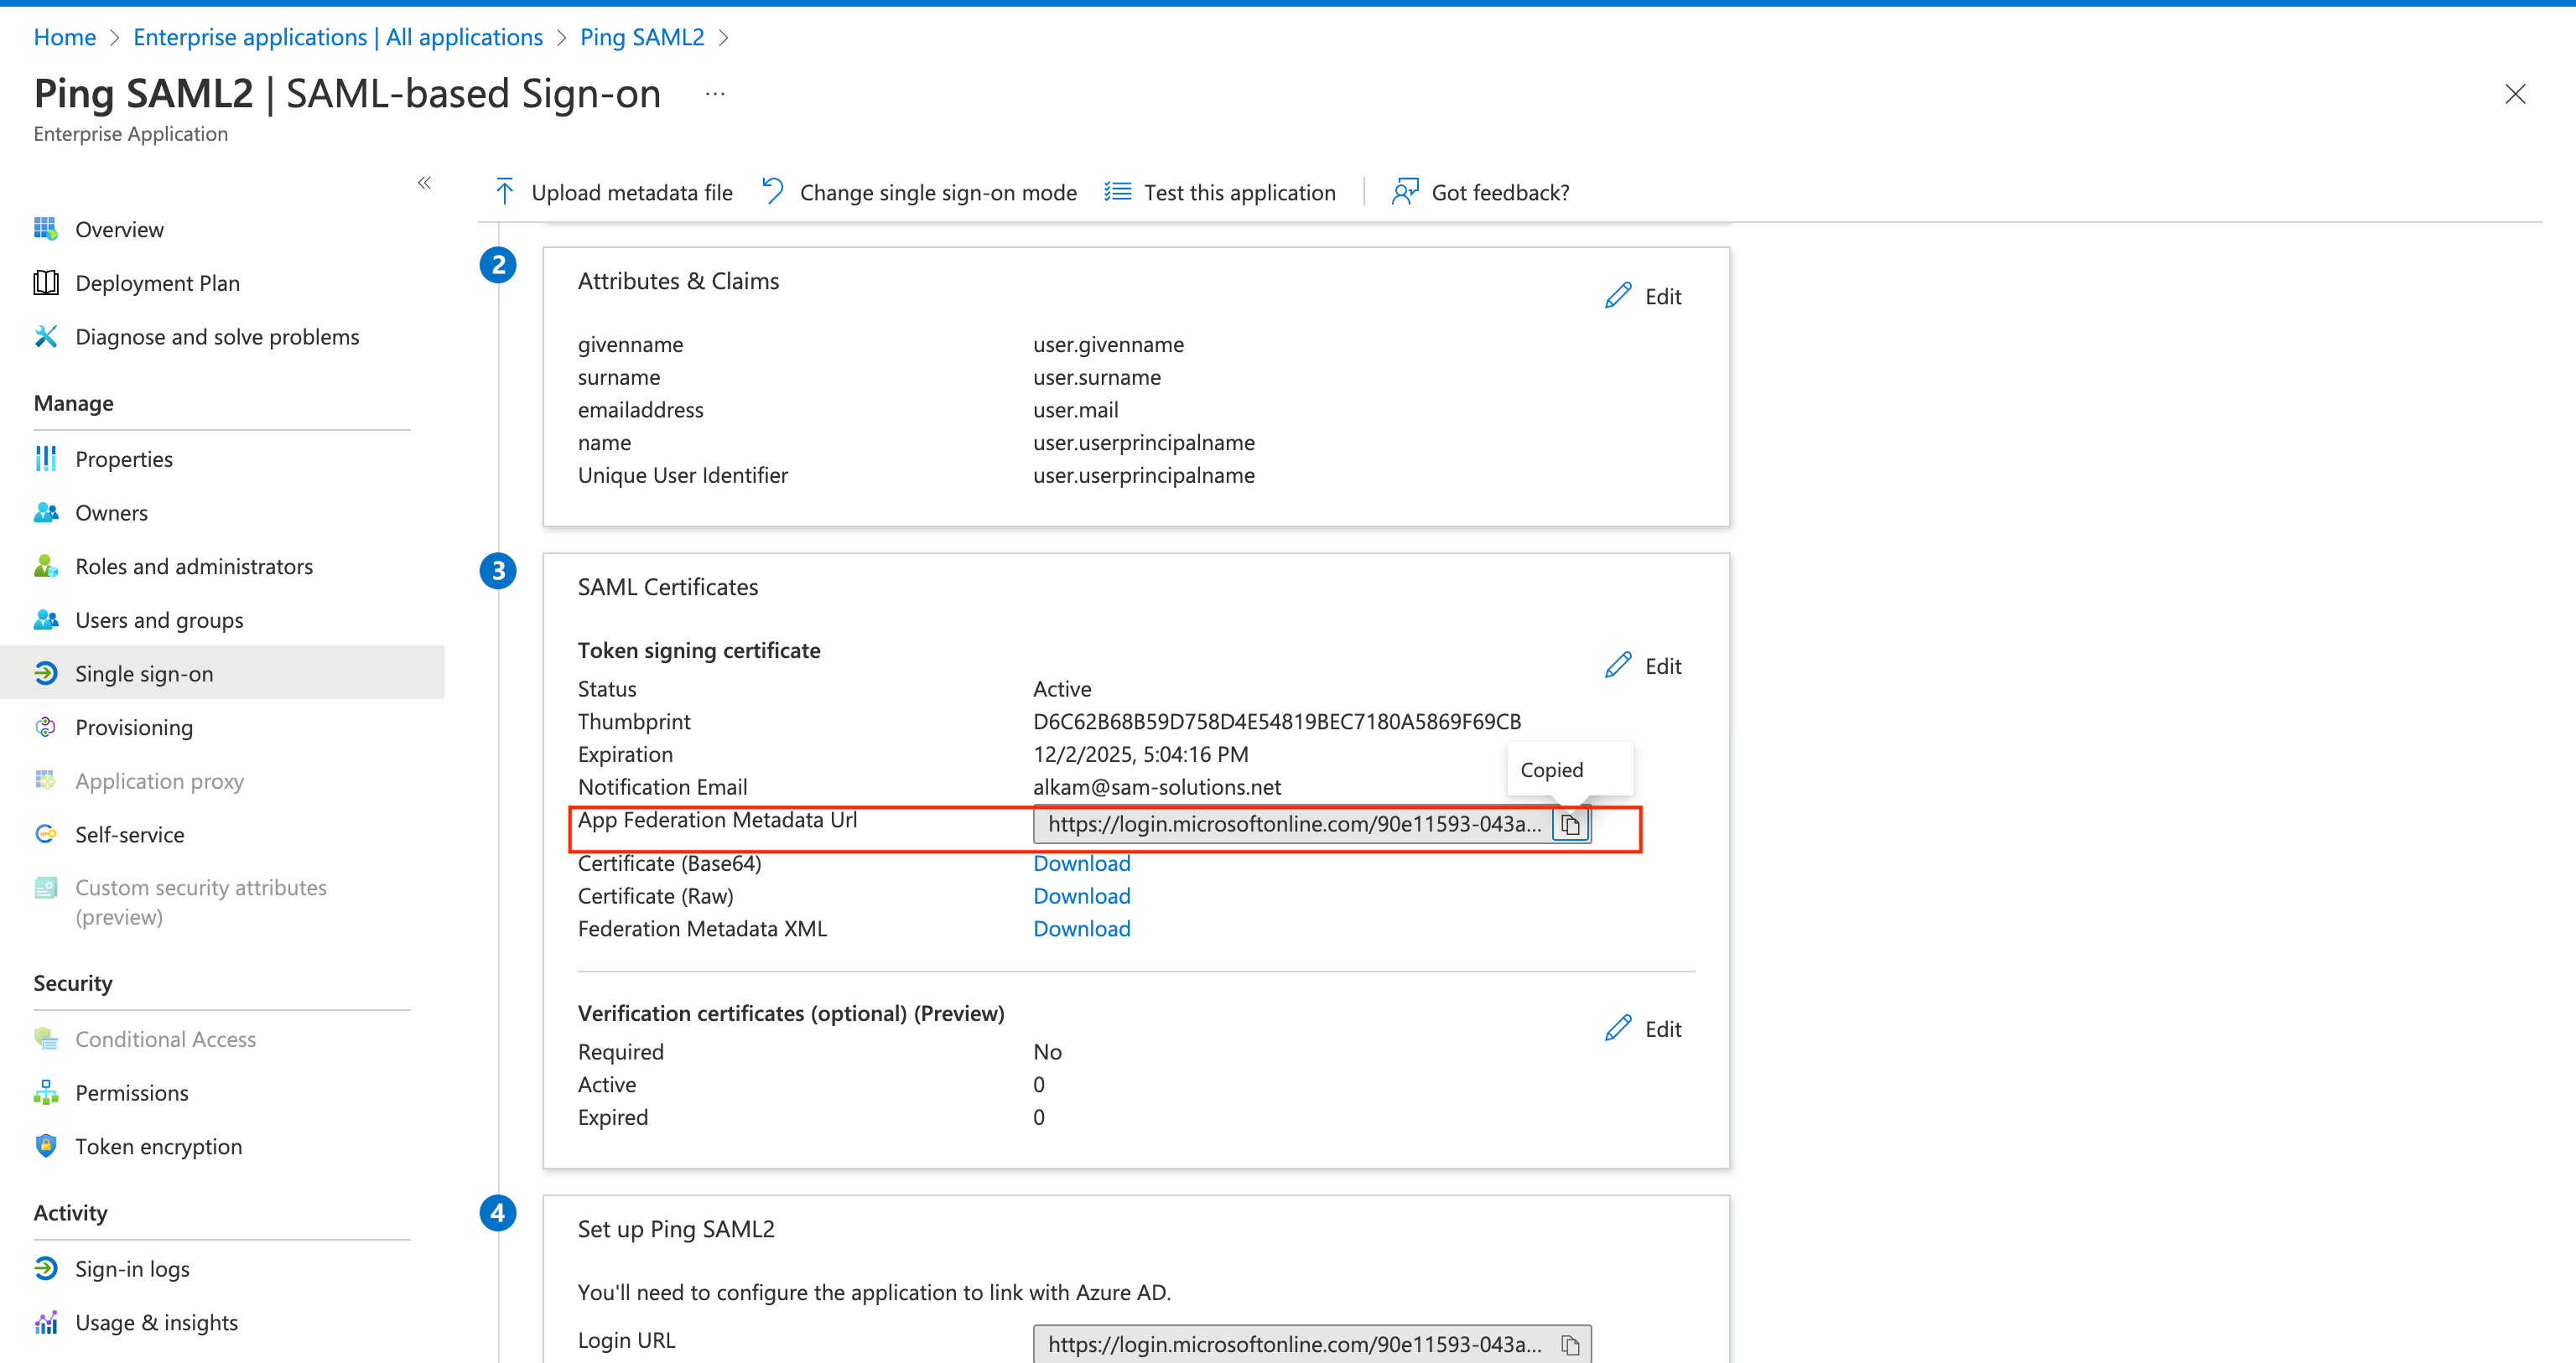Select Single sign-on in the sidebar

click(x=144, y=673)
